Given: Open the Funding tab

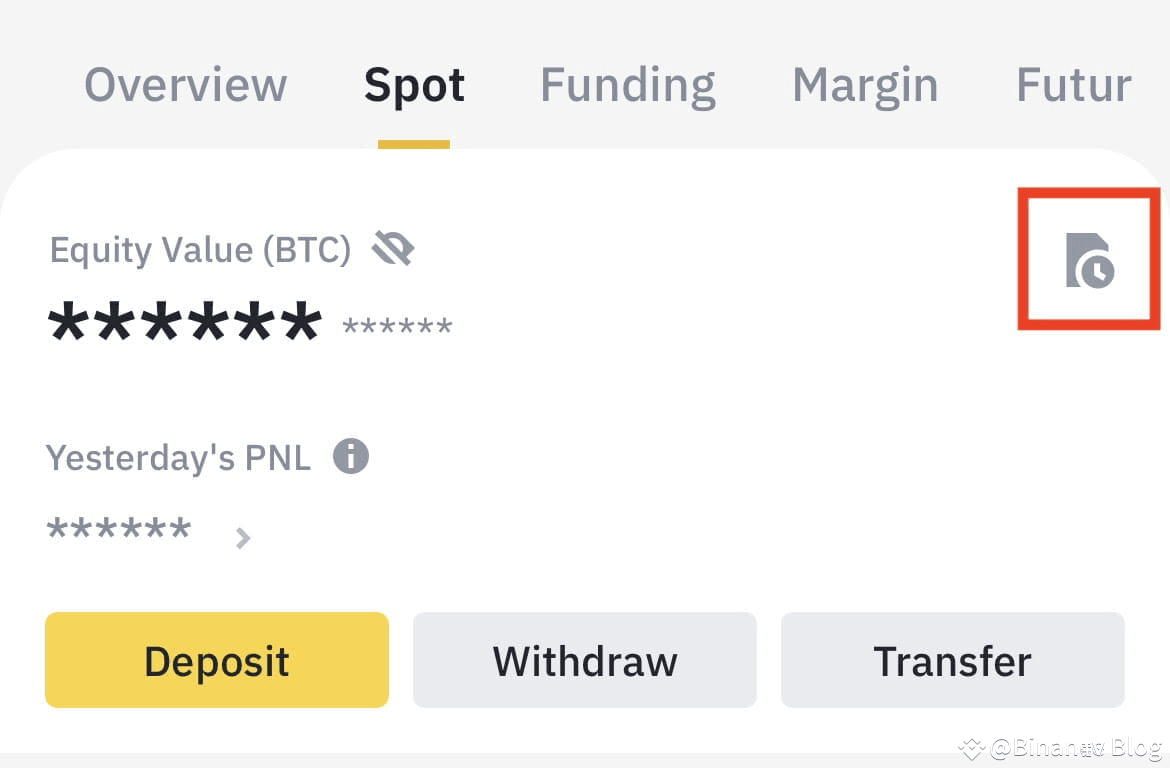Looking at the screenshot, I should [628, 87].
